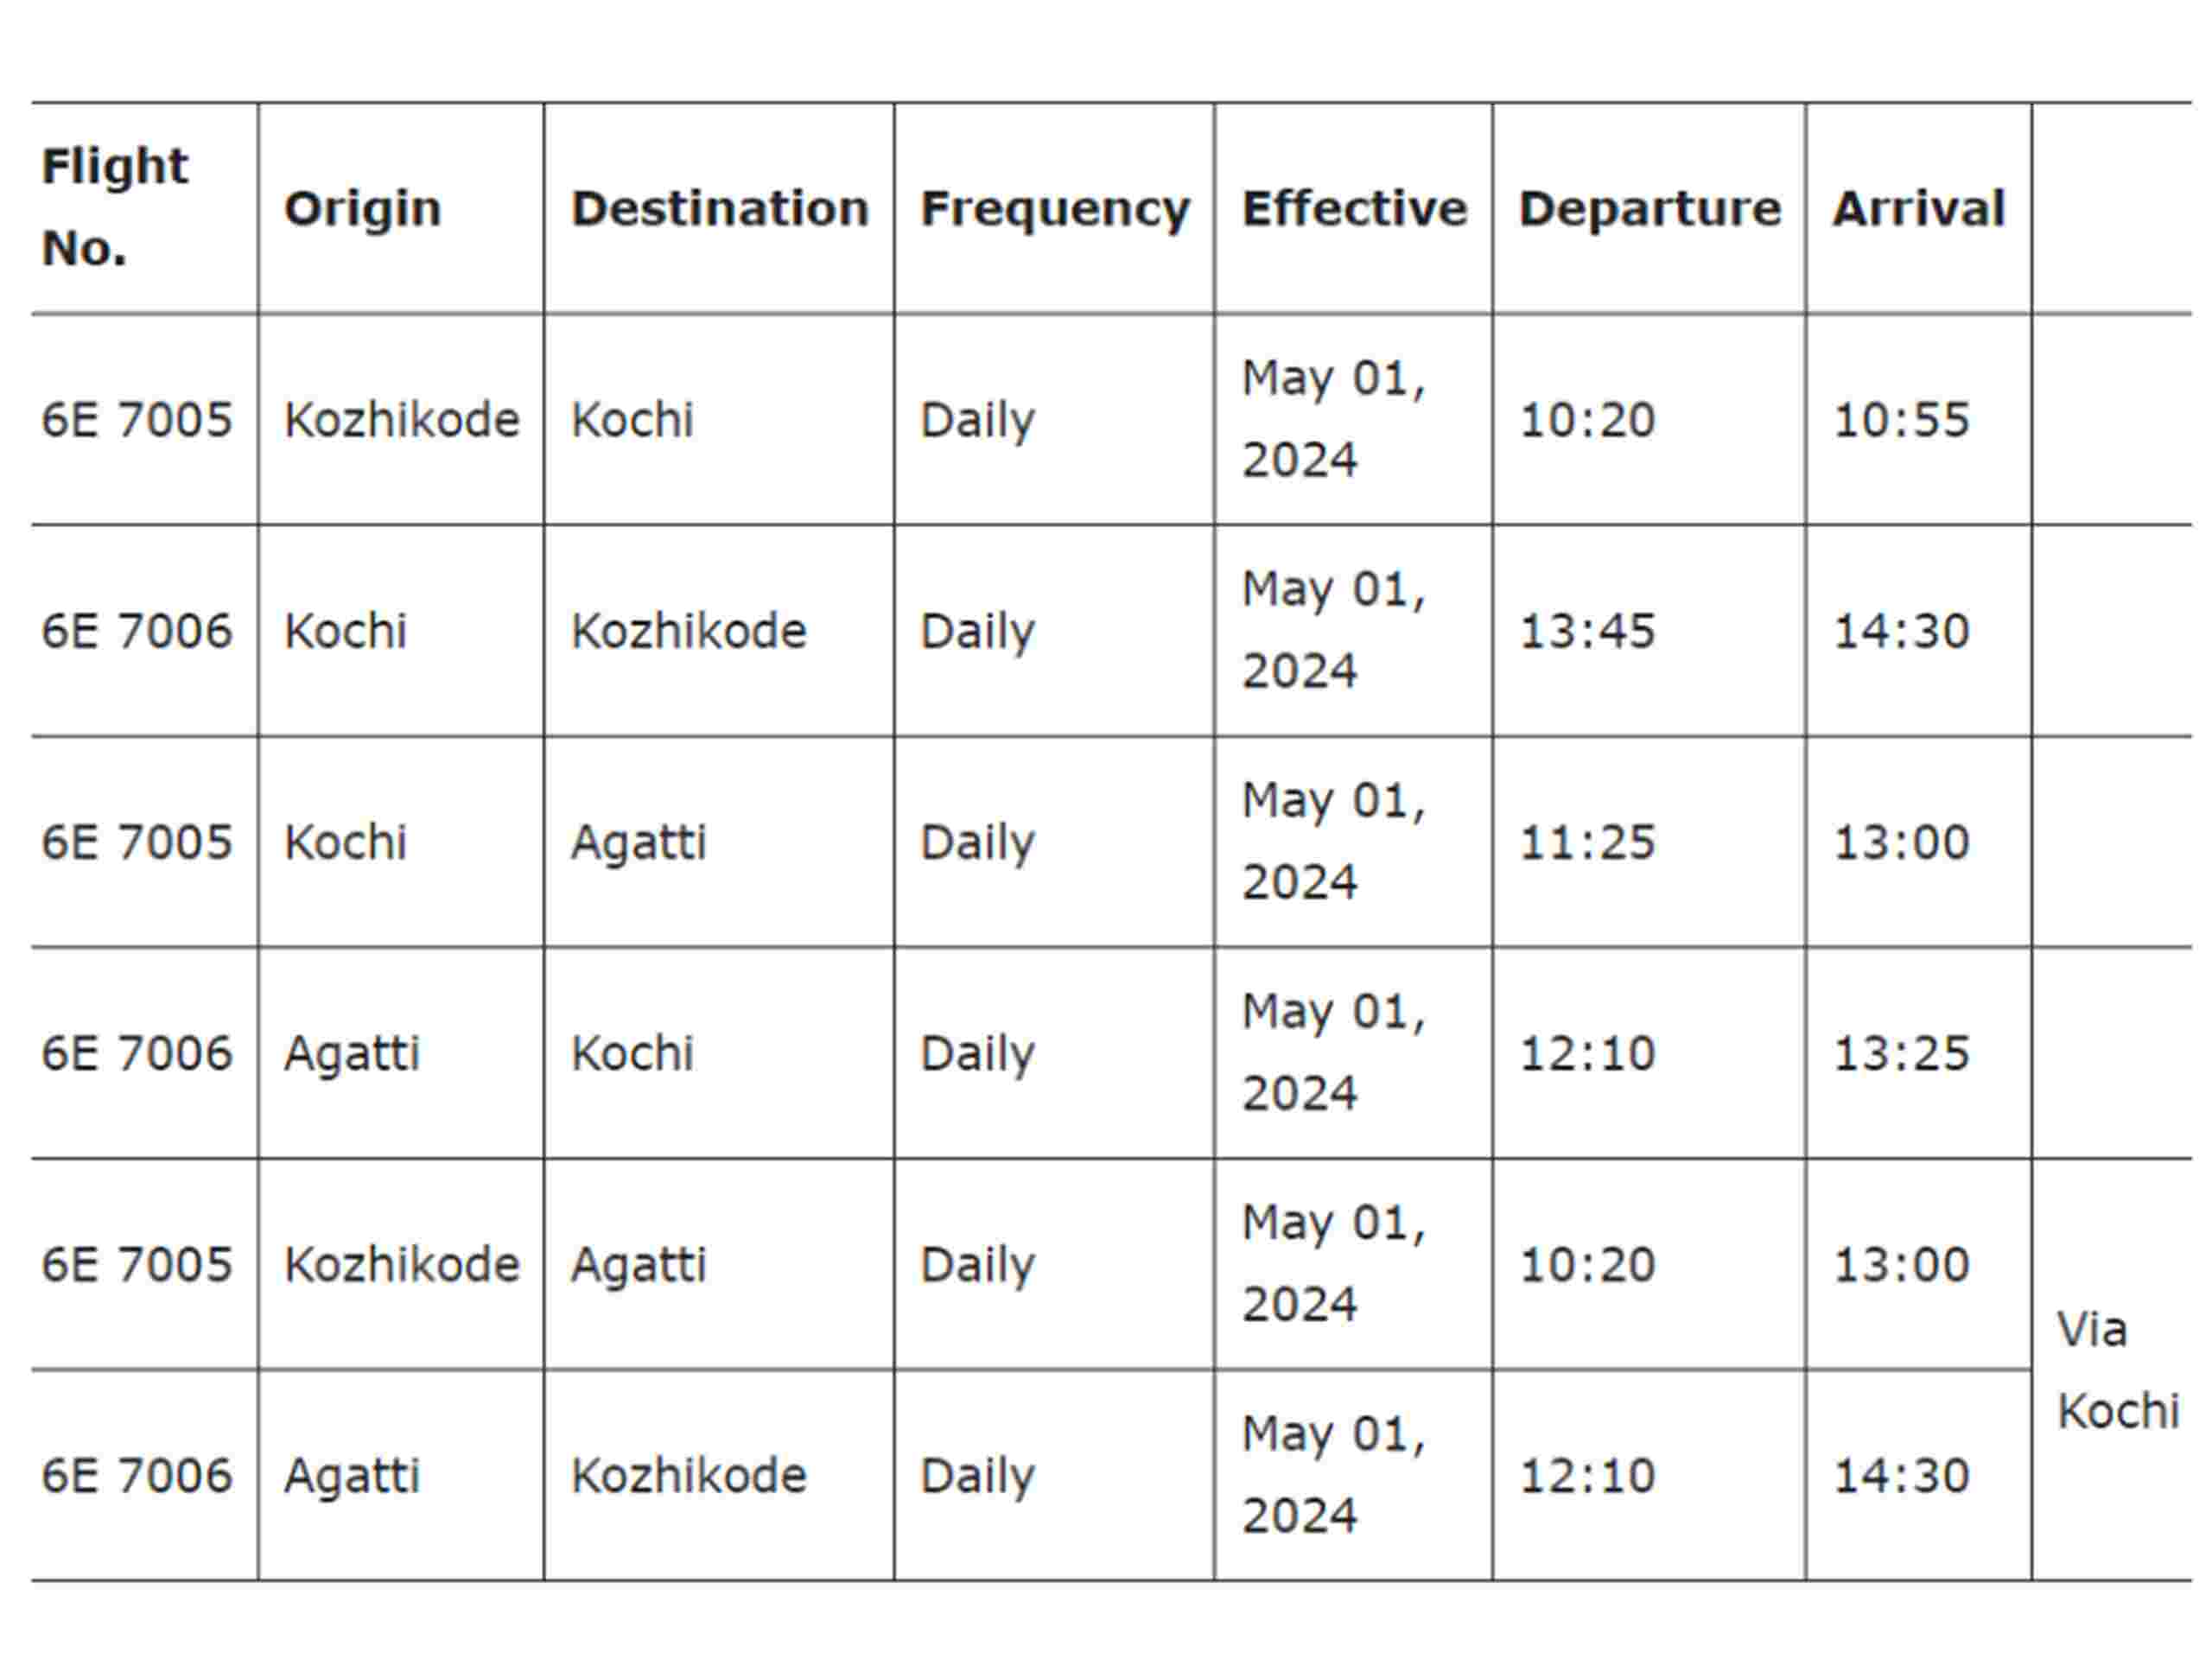The image size is (2212, 1659).
Task: Click Kozhikode origin in Kozhikode to Agatti row
Action: click(401, 1265)
